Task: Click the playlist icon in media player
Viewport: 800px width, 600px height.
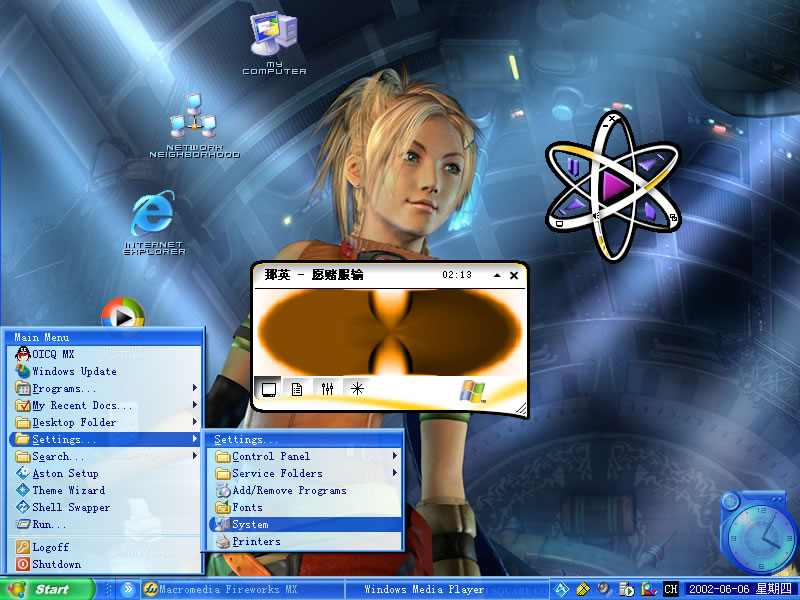Action: 297,389
